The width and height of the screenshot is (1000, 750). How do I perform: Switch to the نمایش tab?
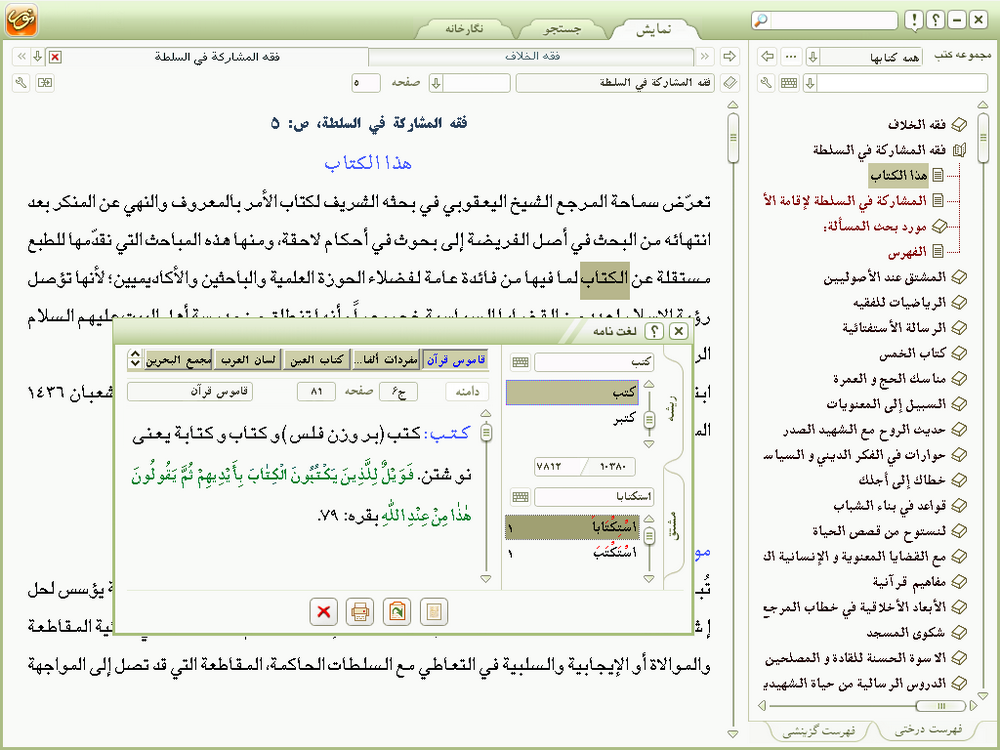point(654,29)
